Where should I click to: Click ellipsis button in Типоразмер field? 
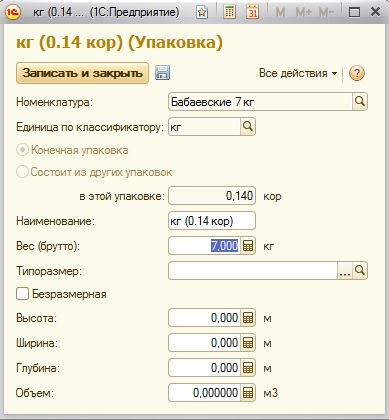coord(345,271)
